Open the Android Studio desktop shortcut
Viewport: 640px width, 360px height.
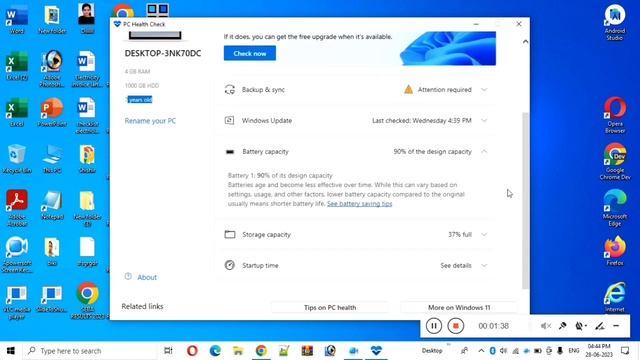pyautogui.click(x=615, y=22)
